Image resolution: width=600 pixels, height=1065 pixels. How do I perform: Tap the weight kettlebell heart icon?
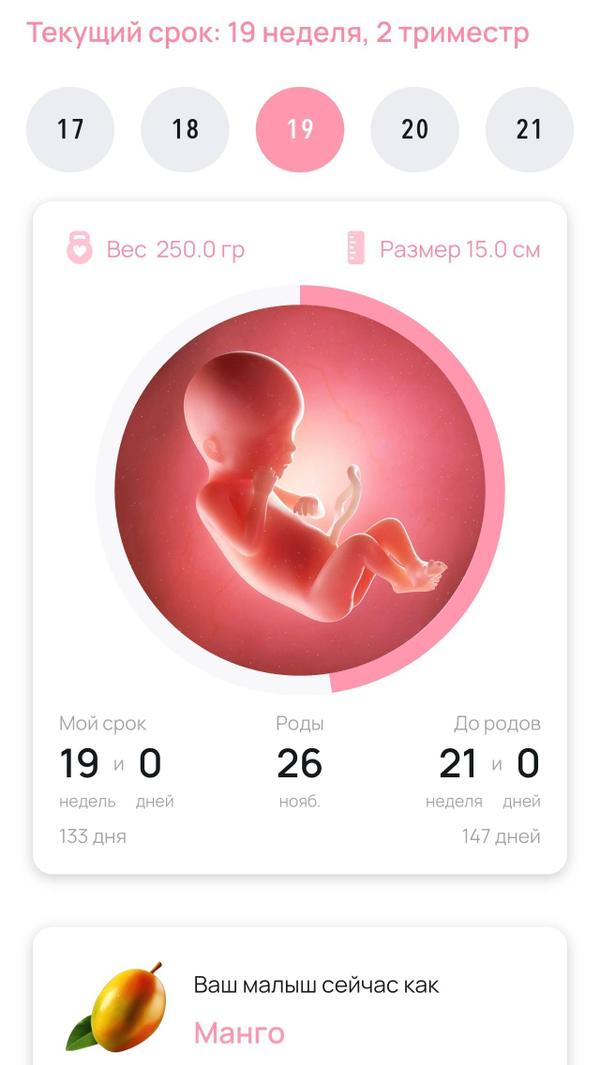pyautogui.click(x=80, y=248)
